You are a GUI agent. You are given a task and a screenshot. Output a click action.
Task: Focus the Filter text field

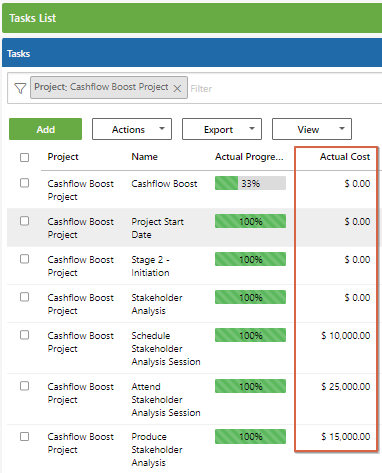click(x=285, y=89)
